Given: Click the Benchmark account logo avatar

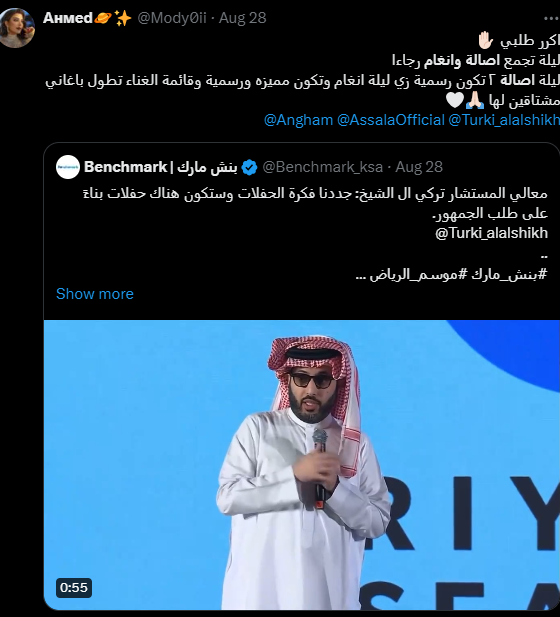Looking at the screenshot, I should [68, 167].
